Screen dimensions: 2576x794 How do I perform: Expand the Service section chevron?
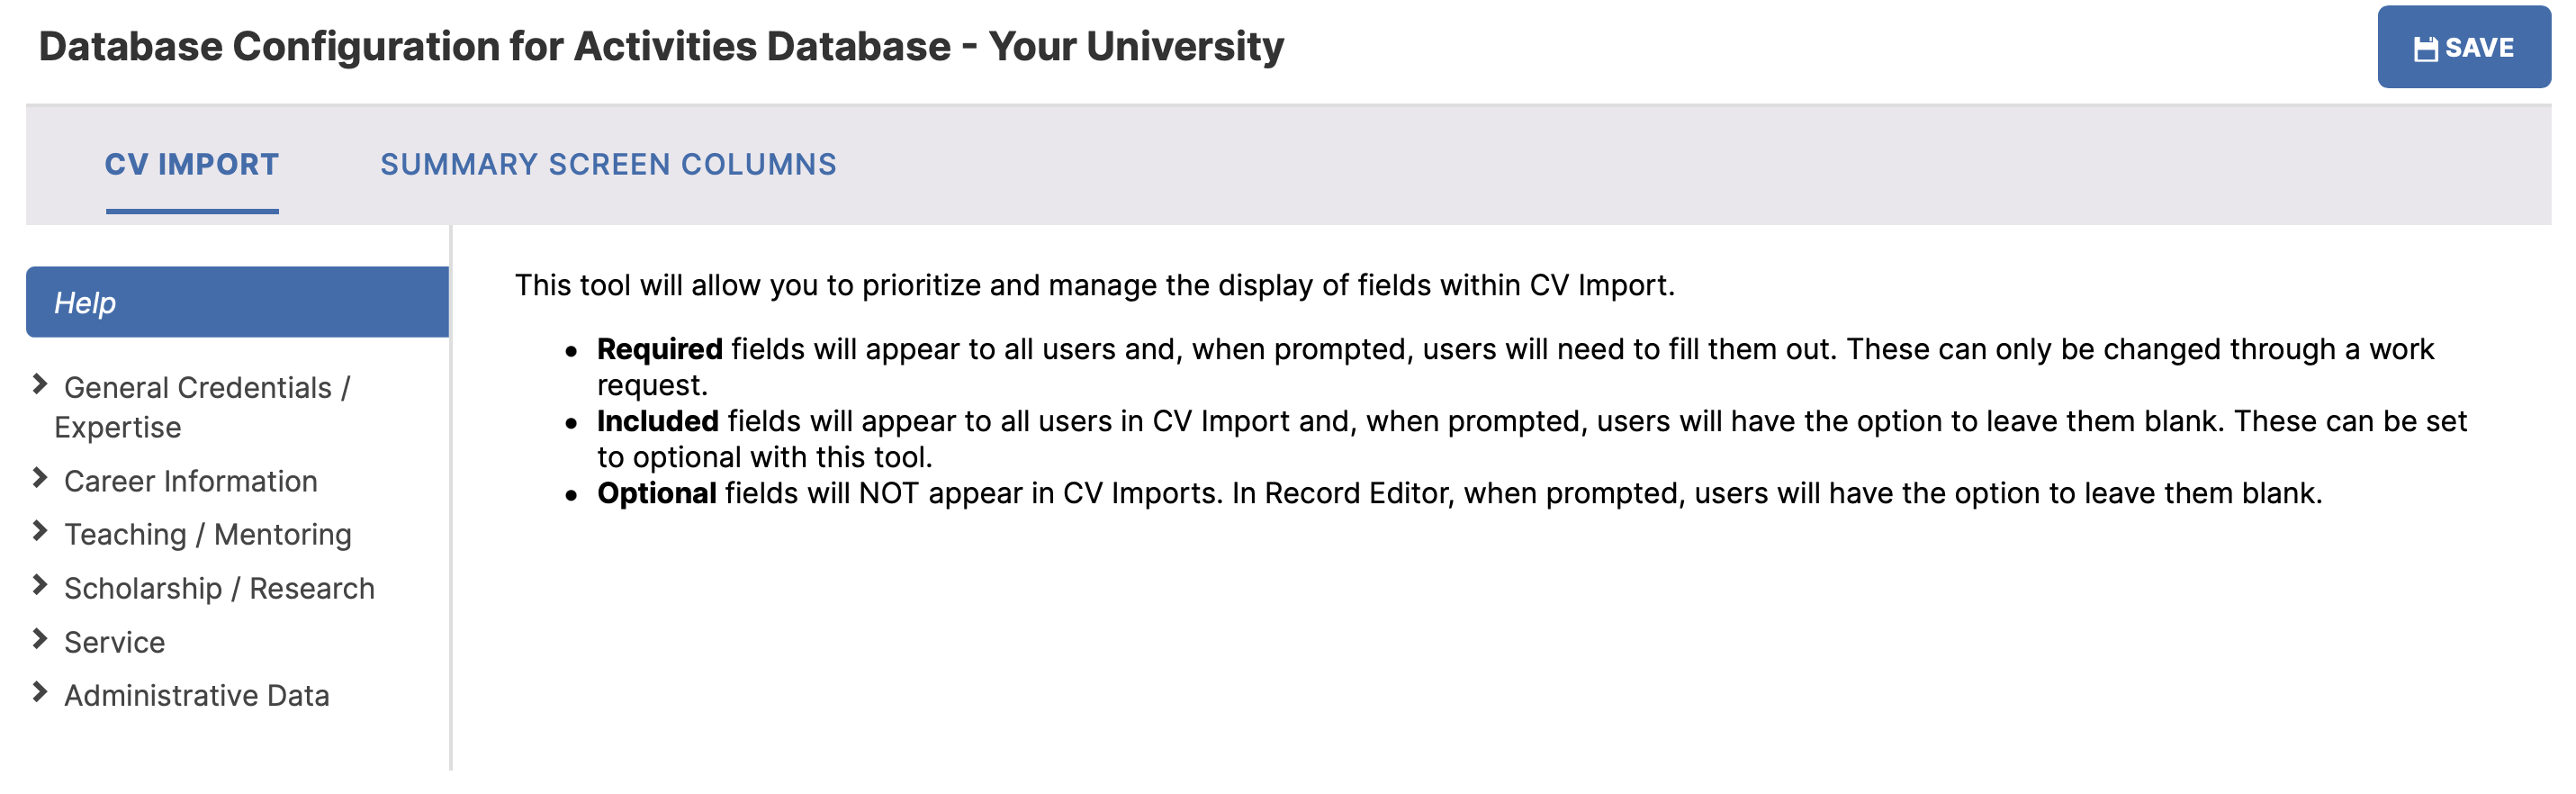40,639
